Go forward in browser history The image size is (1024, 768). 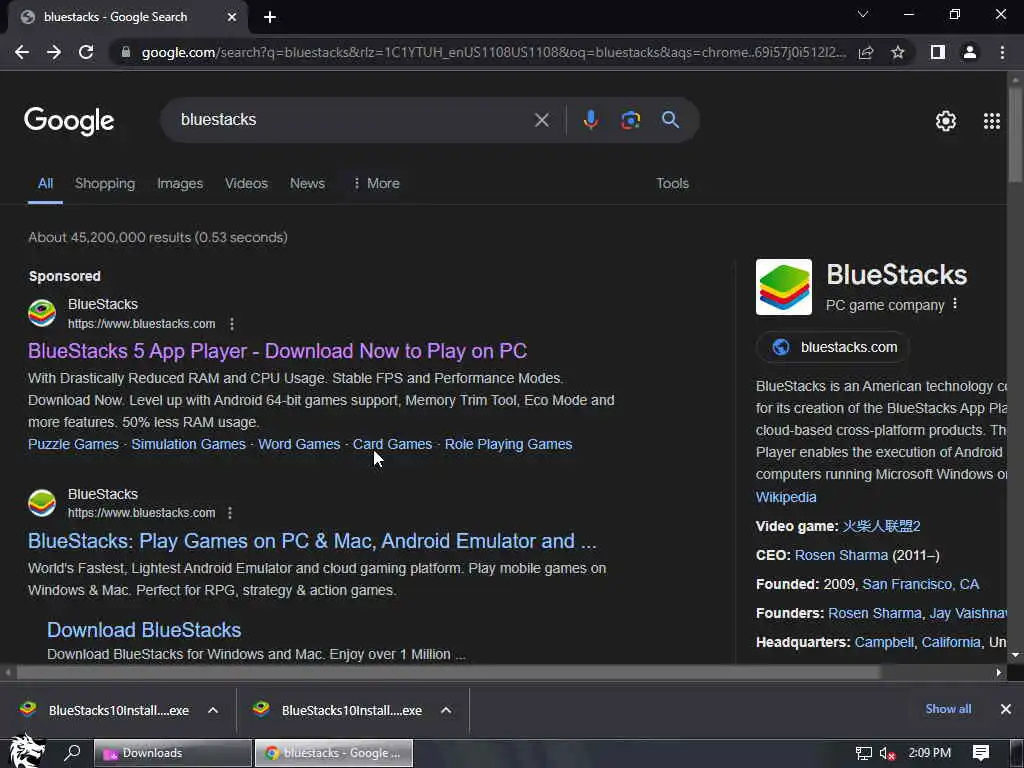click(54, 52)
